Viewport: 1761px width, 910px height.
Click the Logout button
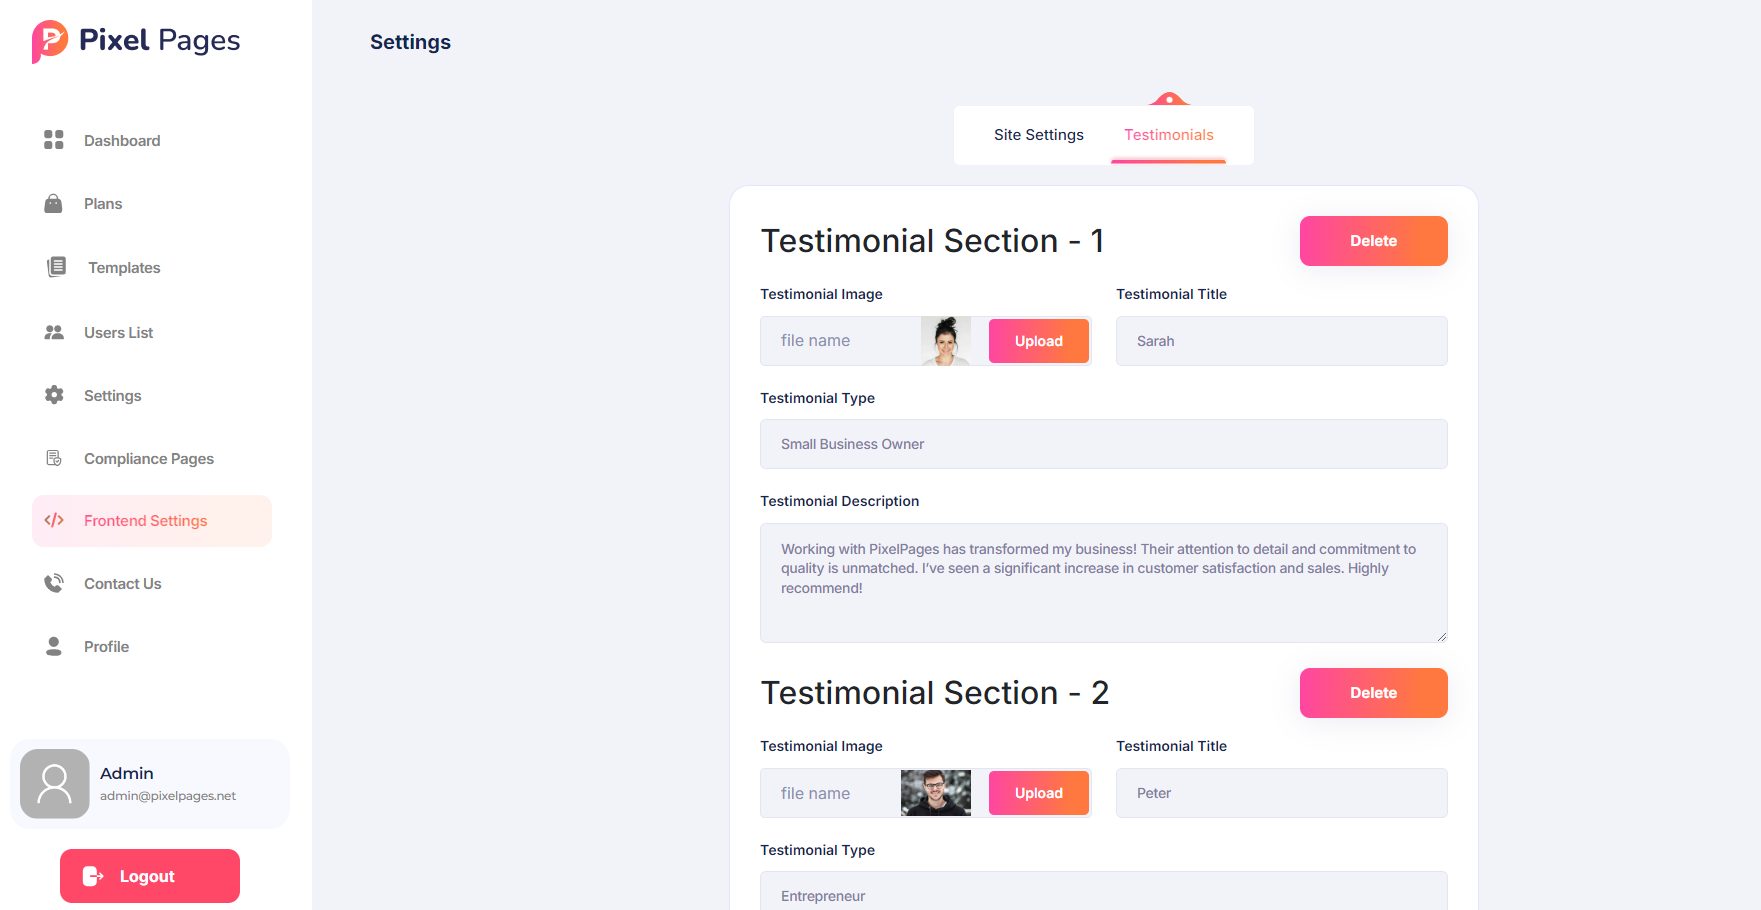click(x=150, y=876)
